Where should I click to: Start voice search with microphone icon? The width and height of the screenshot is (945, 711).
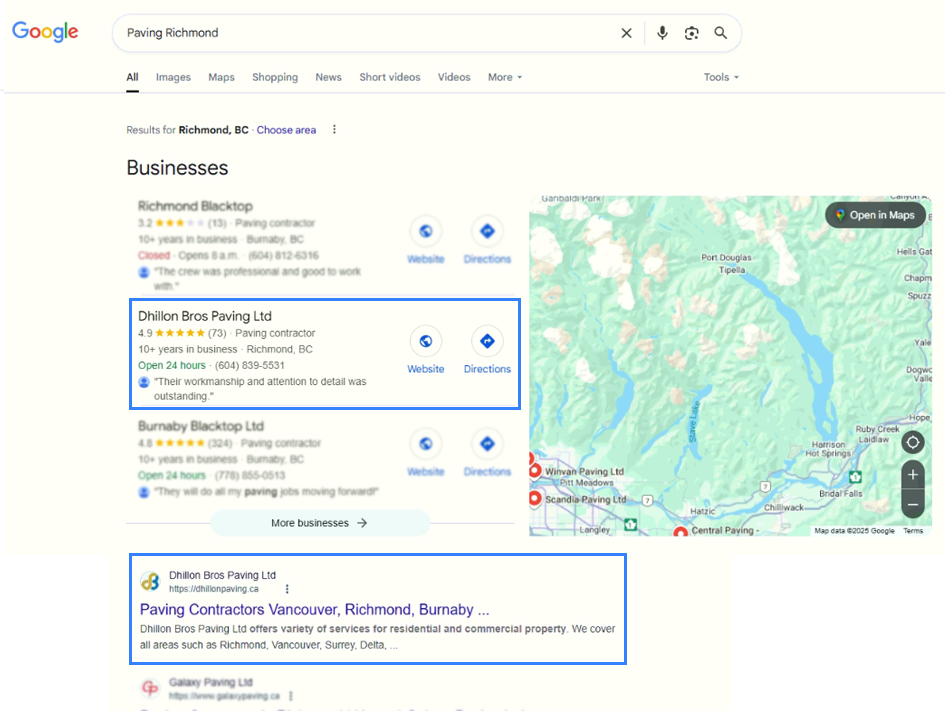(662, 33)
